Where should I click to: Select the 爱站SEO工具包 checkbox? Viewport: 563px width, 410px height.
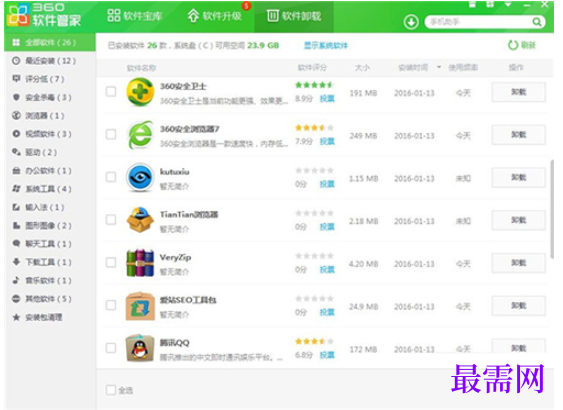111,305
